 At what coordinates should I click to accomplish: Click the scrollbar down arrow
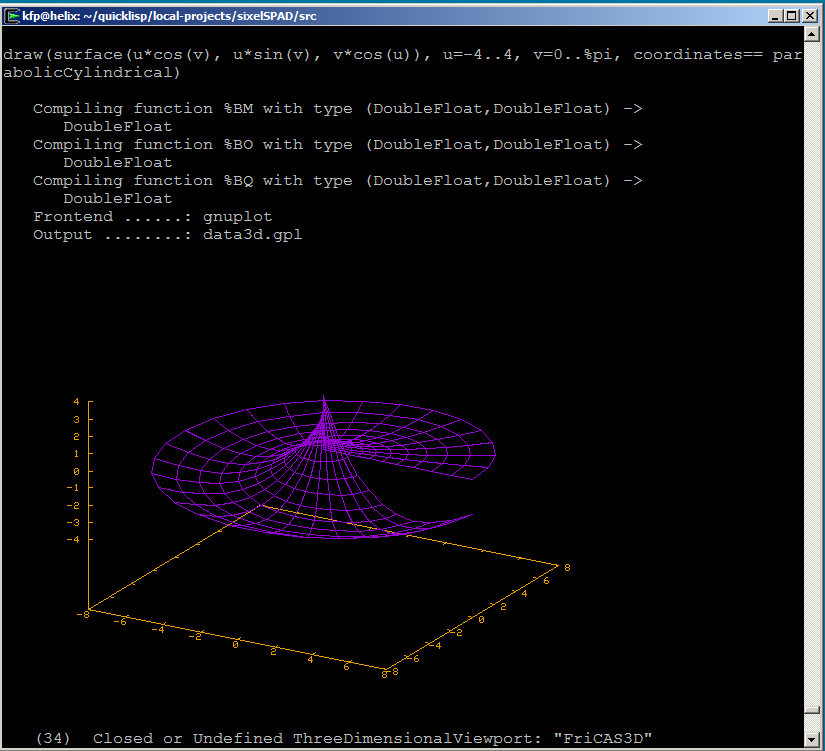point(810,741)
